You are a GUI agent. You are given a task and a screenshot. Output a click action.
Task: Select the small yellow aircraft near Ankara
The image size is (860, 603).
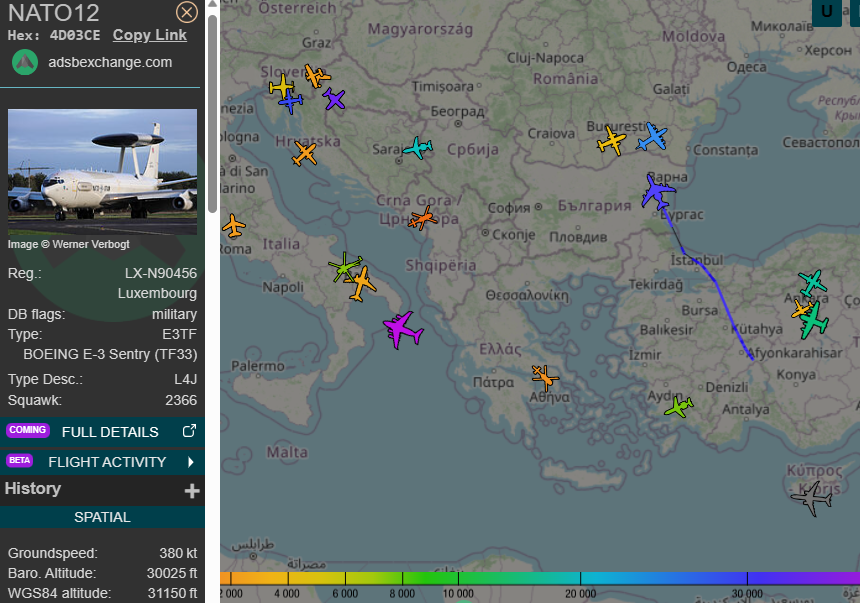801,309
